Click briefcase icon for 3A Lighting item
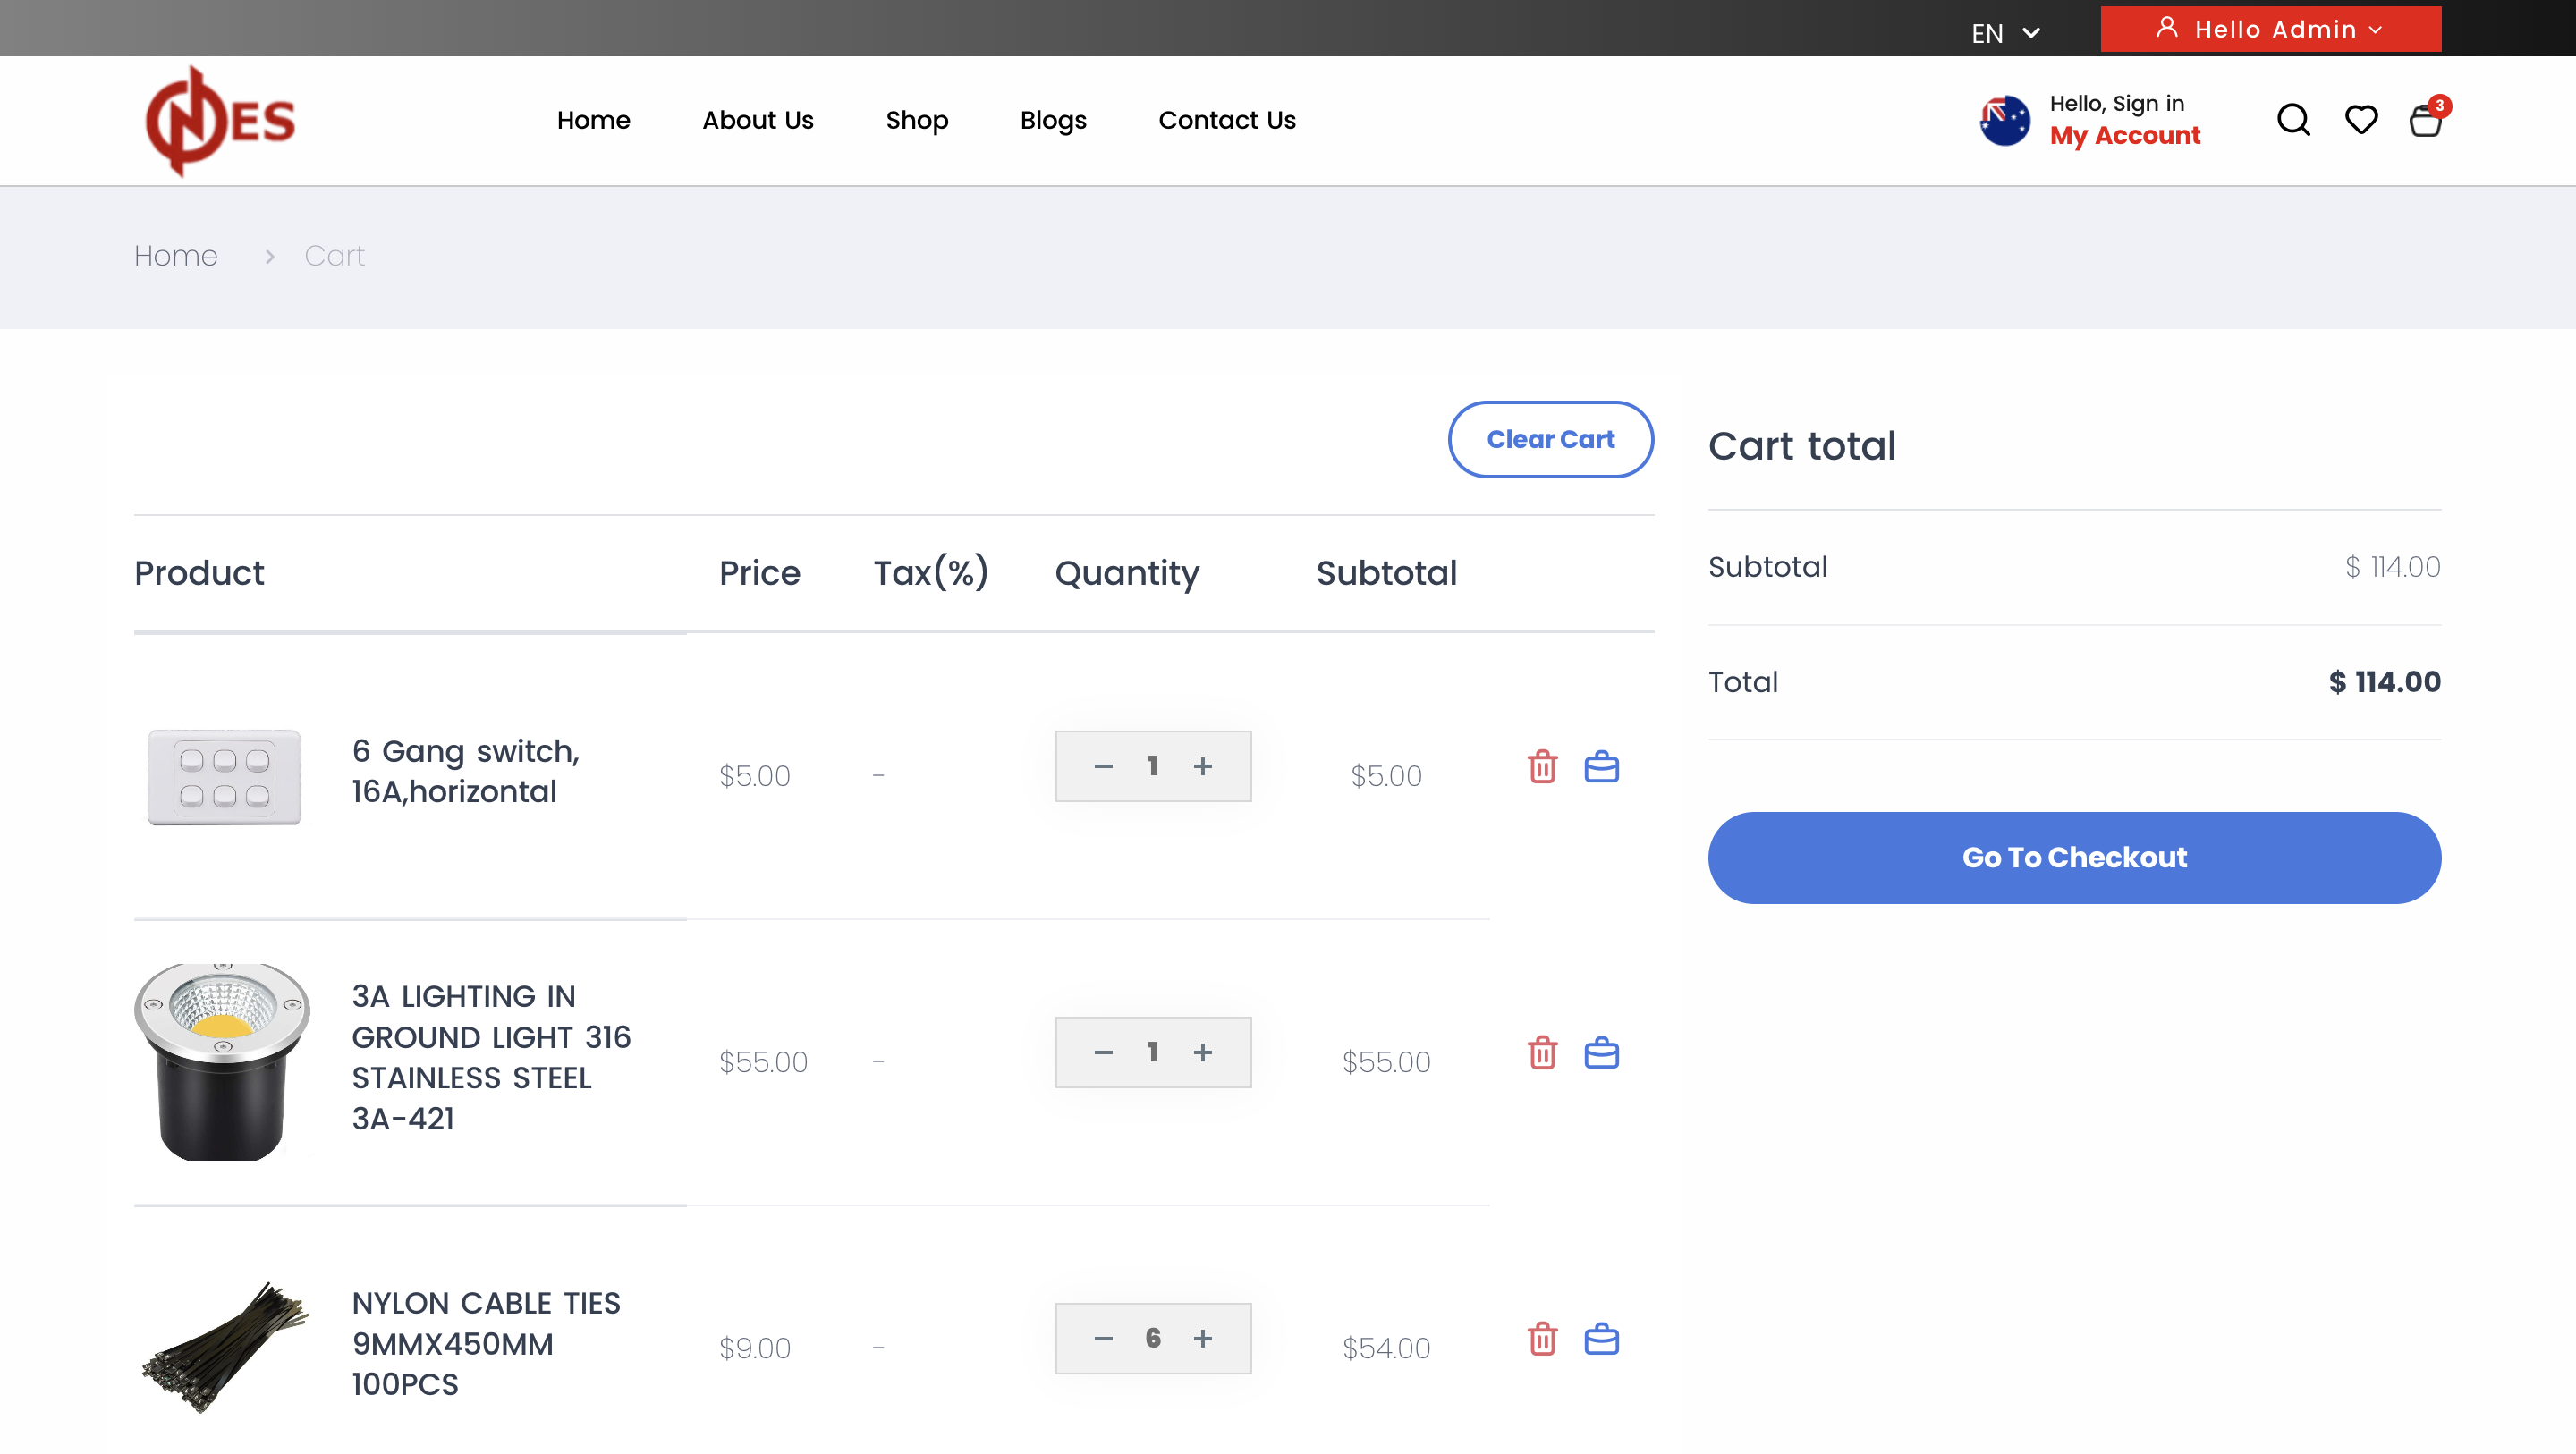The width and height of the screenshot is (2576, 1454). click(1601, 1053)
